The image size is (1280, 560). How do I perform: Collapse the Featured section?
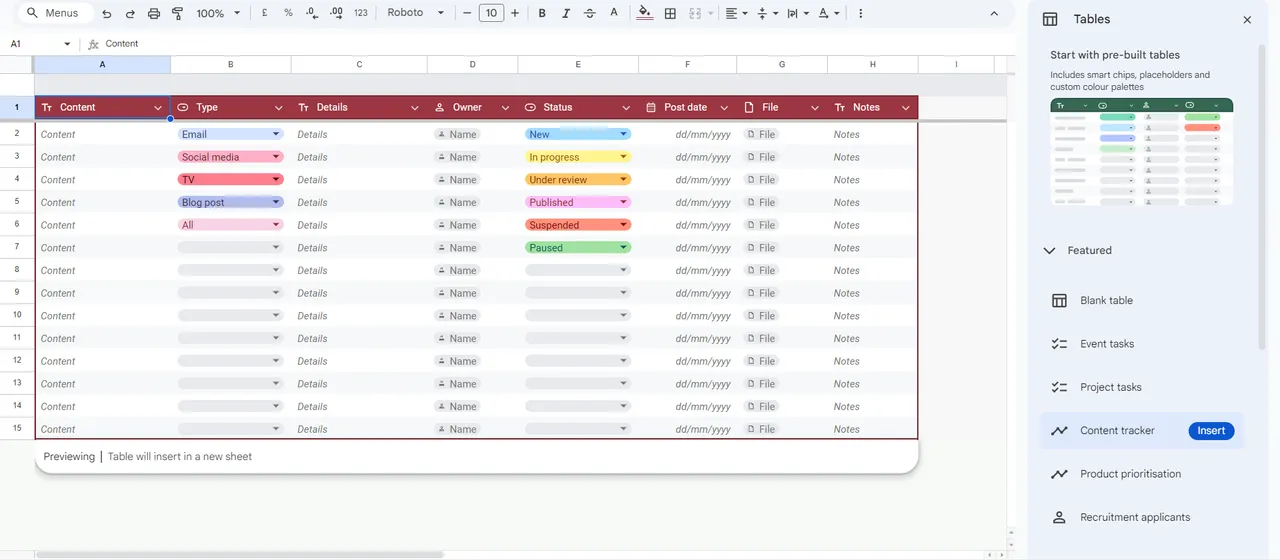(x=1049, y=251)
